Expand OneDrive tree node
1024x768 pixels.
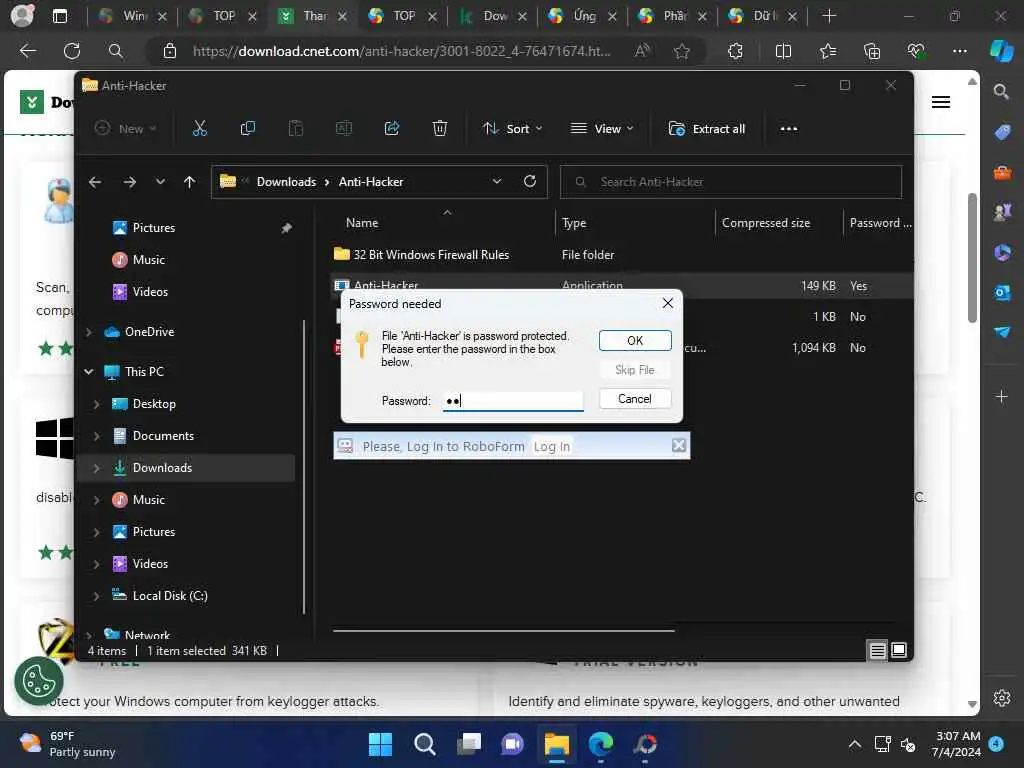[x=89, y=332]
